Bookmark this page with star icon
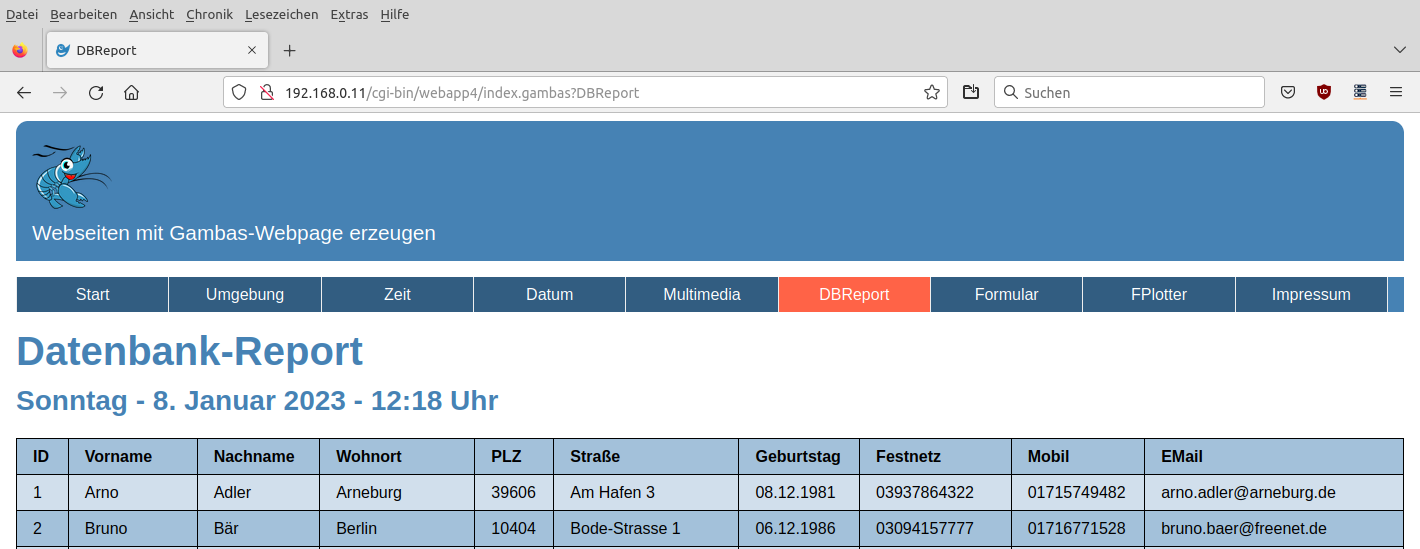Screen dimensions: 1420x549 pyautogui.click(x=931, y=93)
